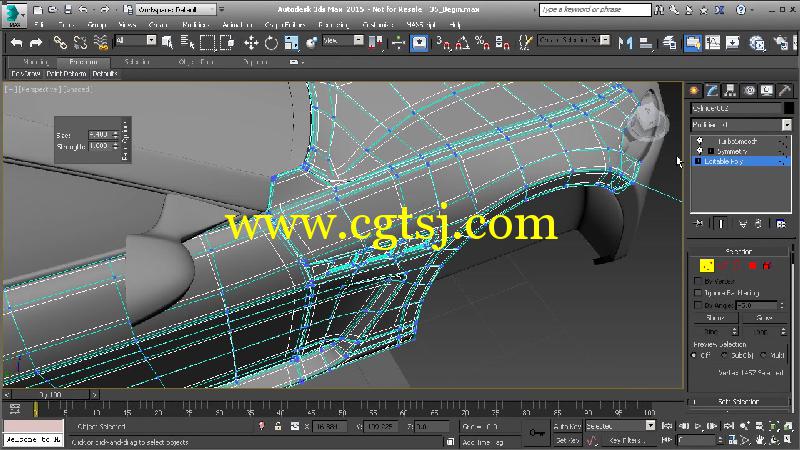Select the Select Object tool
Image resolution: width=800 pixels, height=450 pixels.
167,43
